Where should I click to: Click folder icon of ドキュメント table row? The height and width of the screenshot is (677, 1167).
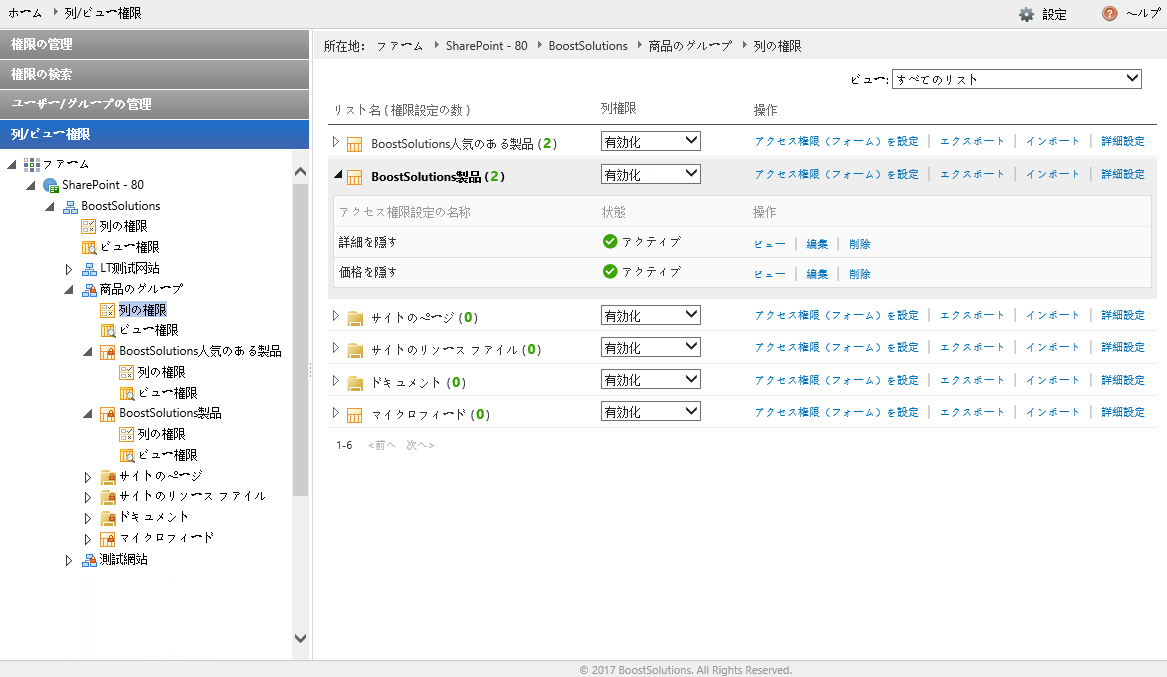click(355, 383)
